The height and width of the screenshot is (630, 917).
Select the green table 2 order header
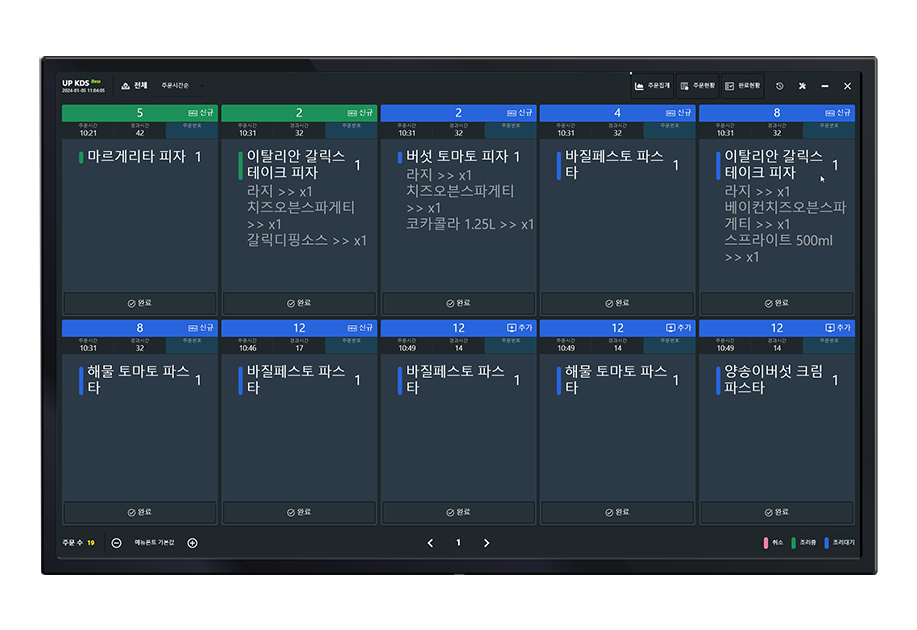point(299,113)
